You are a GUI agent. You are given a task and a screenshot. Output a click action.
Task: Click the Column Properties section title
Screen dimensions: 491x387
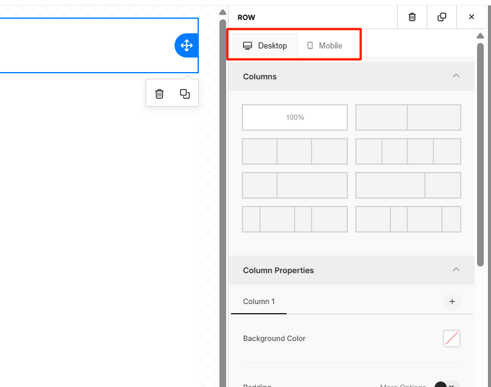click(278, 270)
